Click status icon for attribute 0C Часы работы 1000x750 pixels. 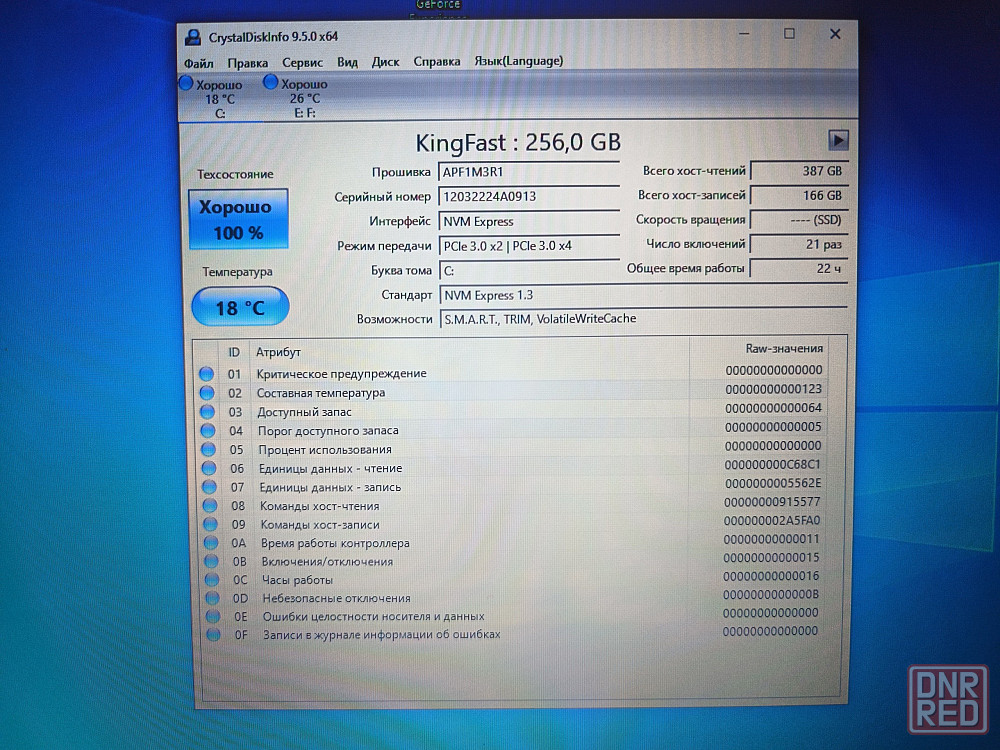point(212,580)
